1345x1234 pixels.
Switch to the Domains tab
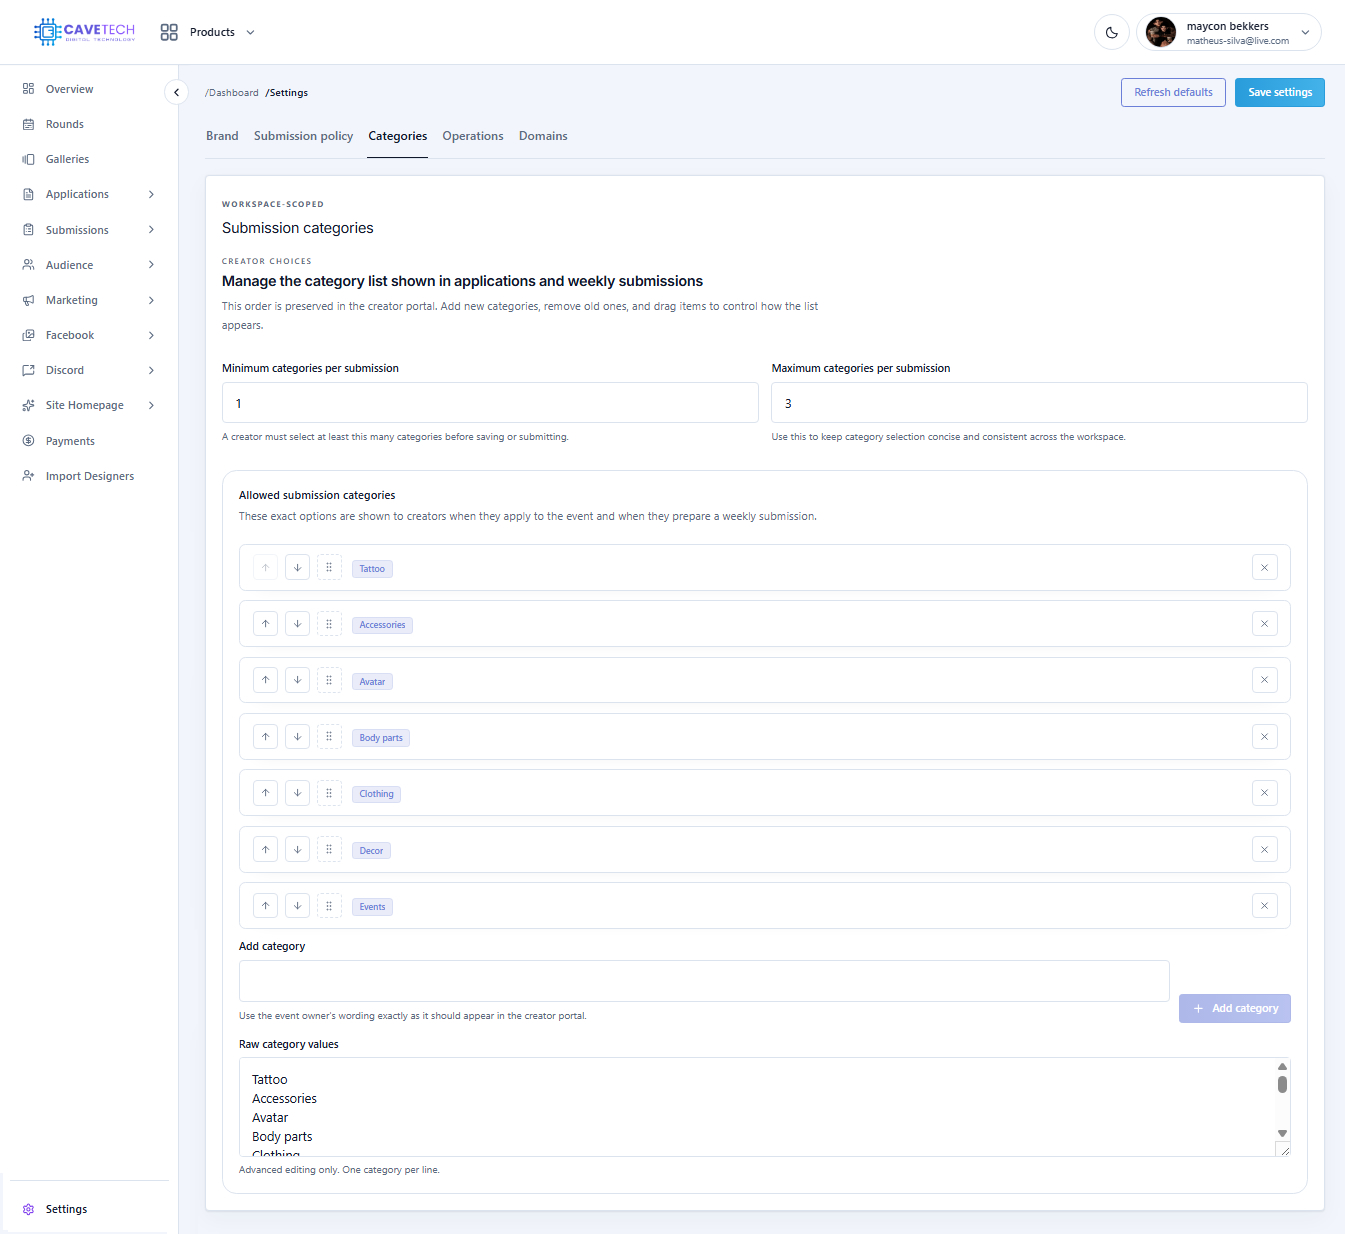543,136
